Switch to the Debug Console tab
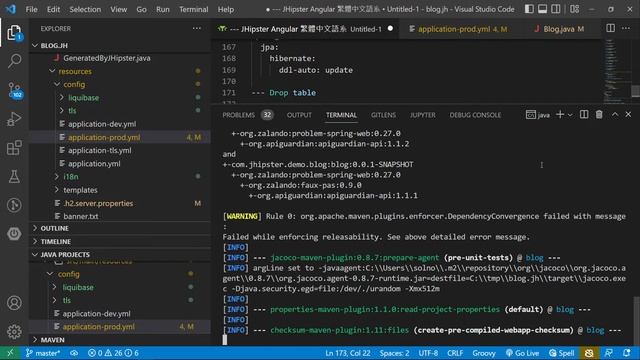The height and width of the screenshot is (360, 640). [x=475, y=115]
